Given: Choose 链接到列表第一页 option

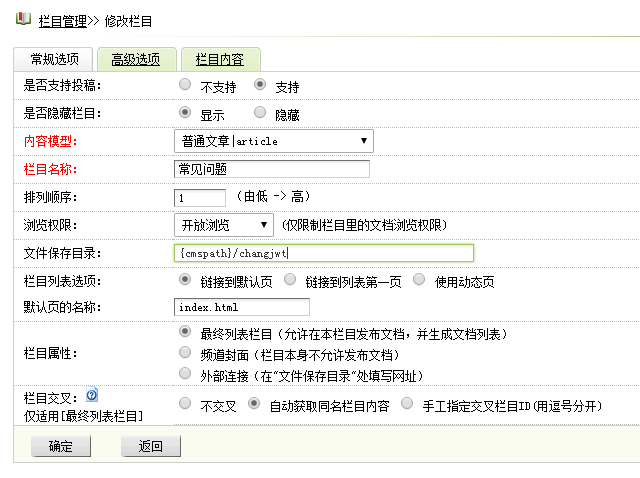Looking at the screenshot, I should [290, 280].
